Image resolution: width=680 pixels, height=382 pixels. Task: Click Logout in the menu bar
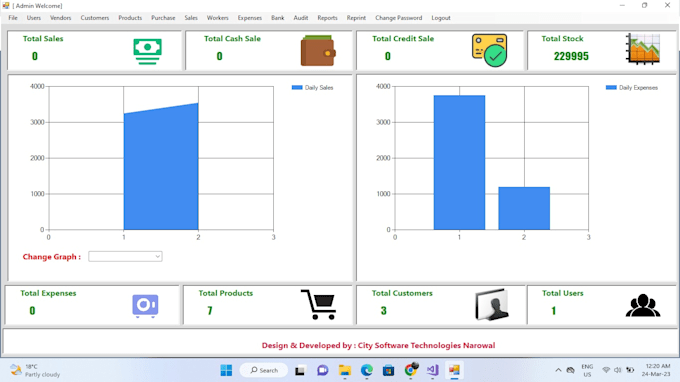tap(441, 18)
